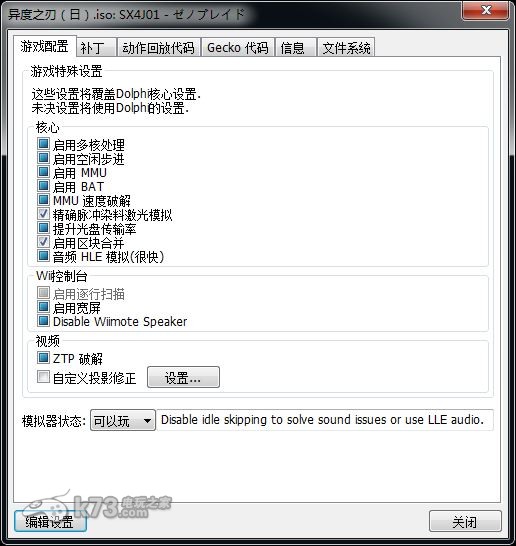The width and height of the screenshot is (516, 546).
Task: Uncheck 启用区块合并 checkbox
Action: pyautogui.click(x=43, y=242)
